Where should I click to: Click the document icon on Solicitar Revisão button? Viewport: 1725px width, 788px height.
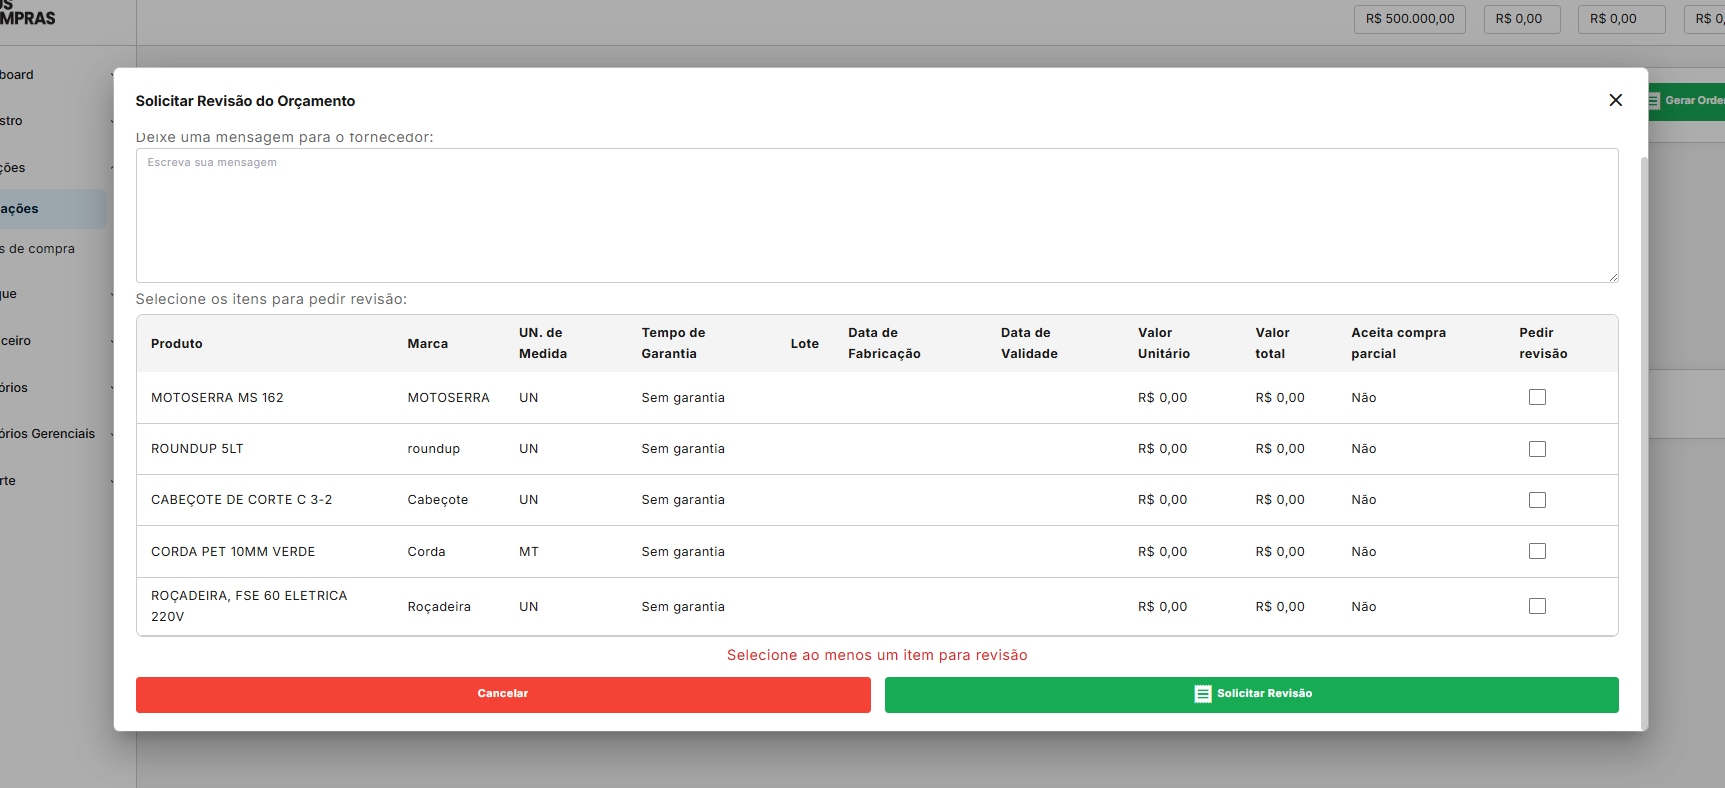pyautogui.click(x=1202, y=694)
